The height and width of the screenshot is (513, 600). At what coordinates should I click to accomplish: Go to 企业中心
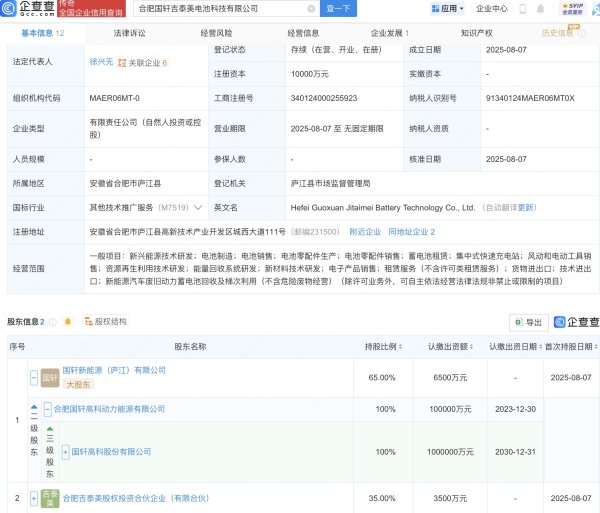click(492, 8)
